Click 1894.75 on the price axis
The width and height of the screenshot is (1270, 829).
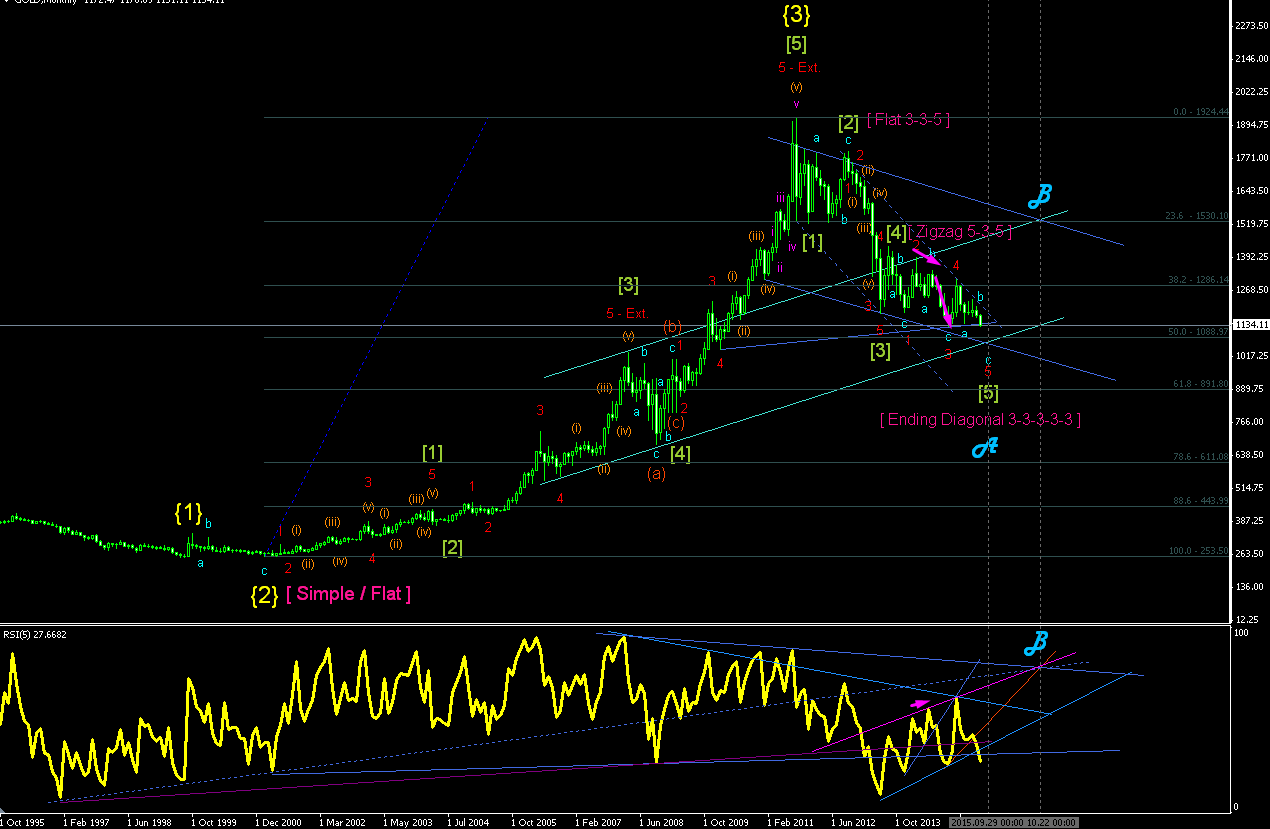coord(1252,126)
